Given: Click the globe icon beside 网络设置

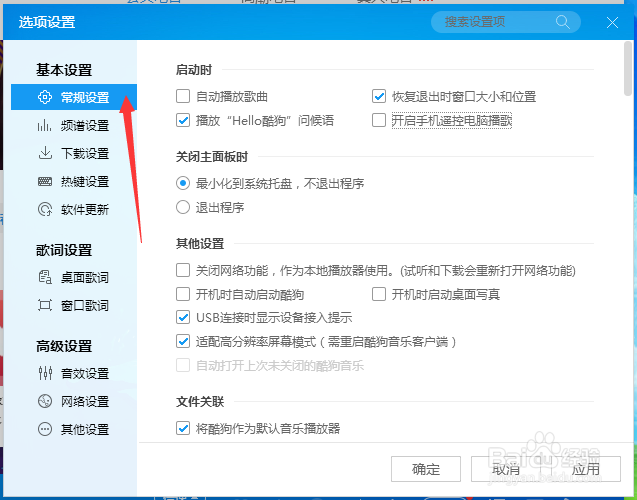Looking at the screenshot, I should coord(45,401).
